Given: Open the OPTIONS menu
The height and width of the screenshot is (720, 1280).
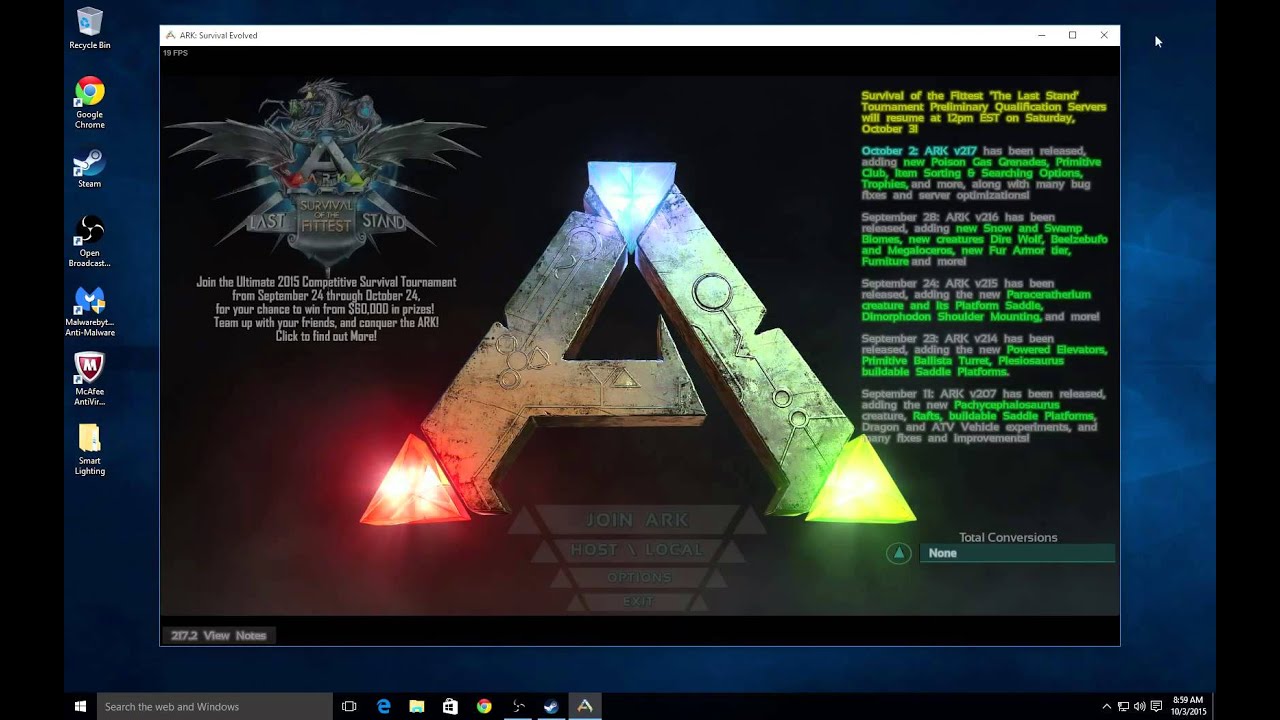Looking at the screenshot, I should point(639,577).
